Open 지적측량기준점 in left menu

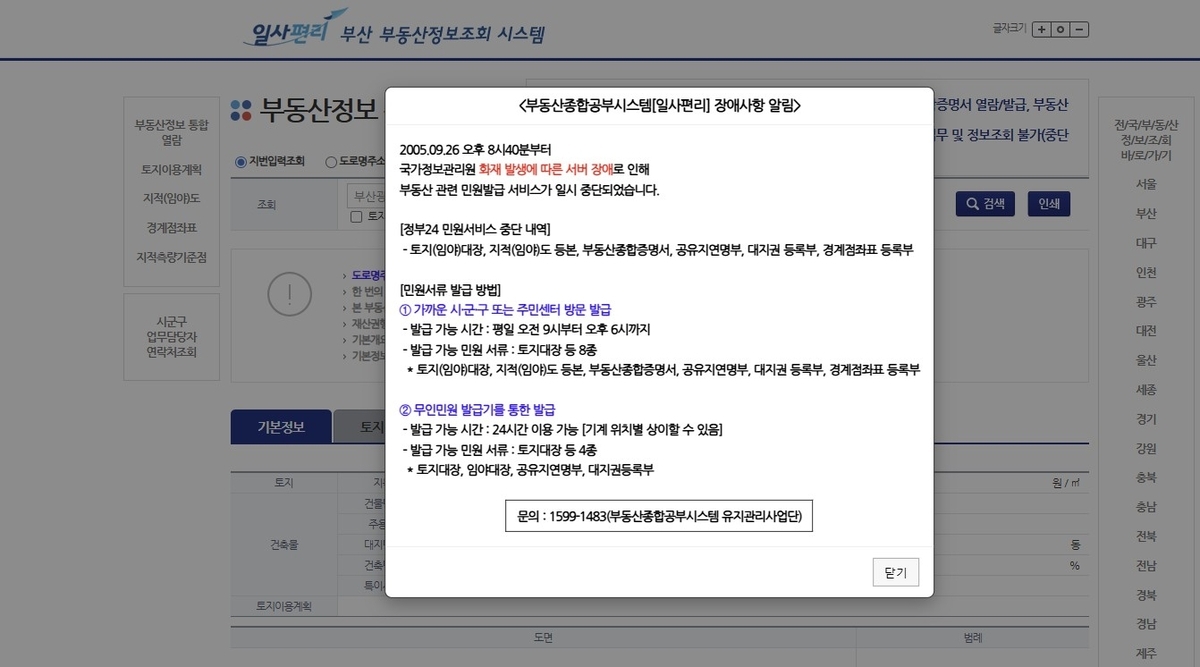pyautogui.click(x=172, y=257)
